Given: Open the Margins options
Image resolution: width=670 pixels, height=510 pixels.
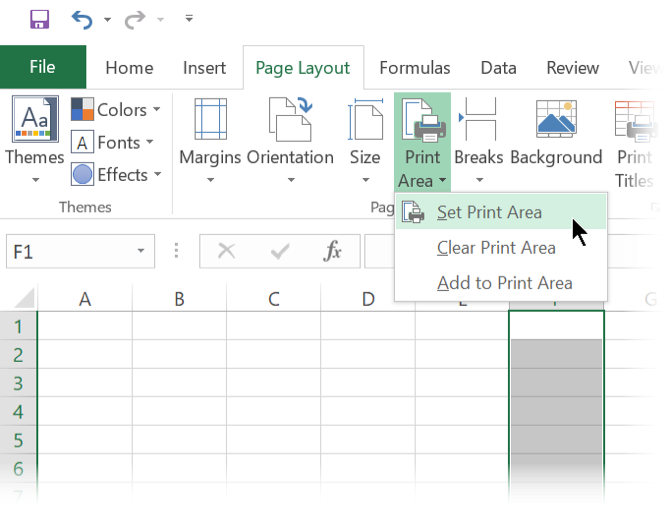Looking at the screenshot, I should pyautogui.click(x=210, y=140).
